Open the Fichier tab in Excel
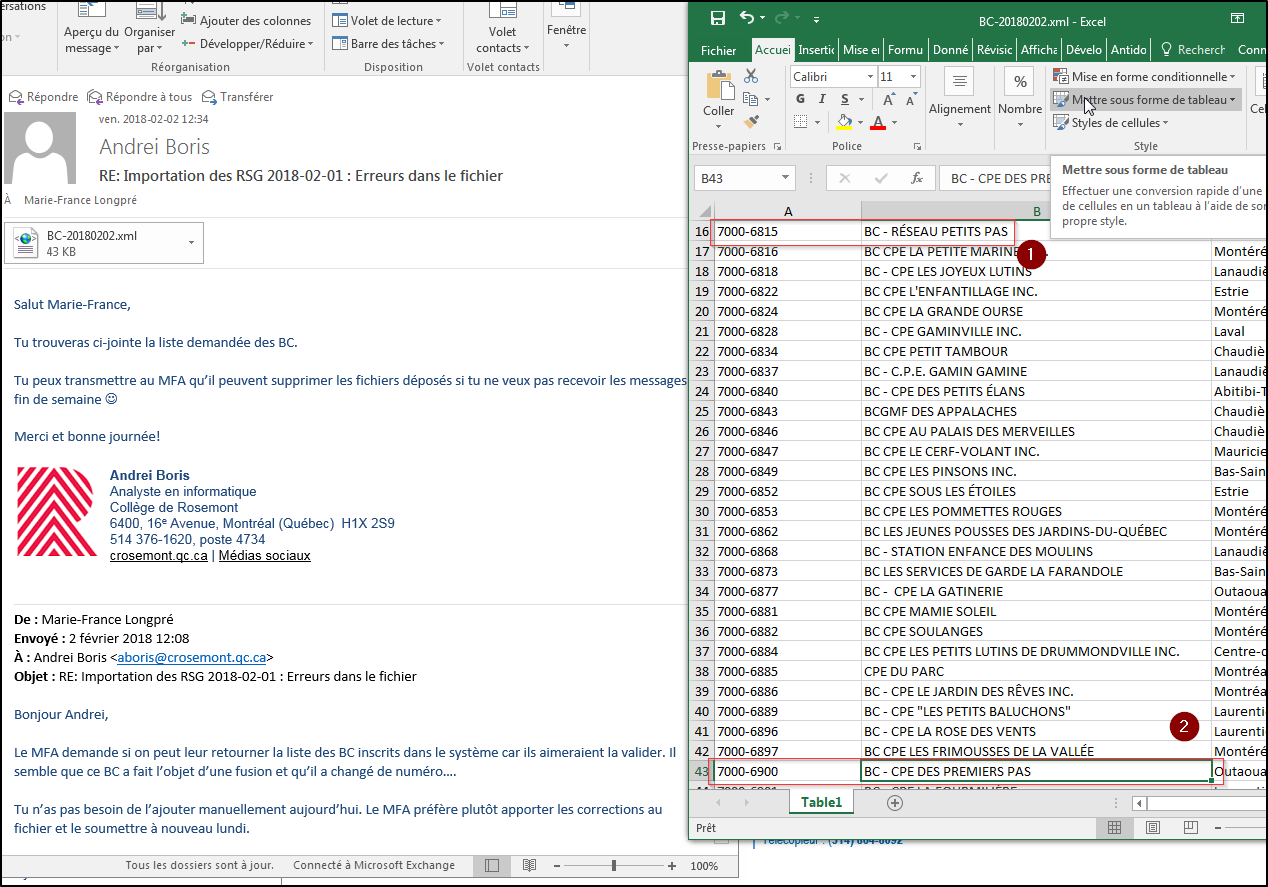 pos(718,50)
